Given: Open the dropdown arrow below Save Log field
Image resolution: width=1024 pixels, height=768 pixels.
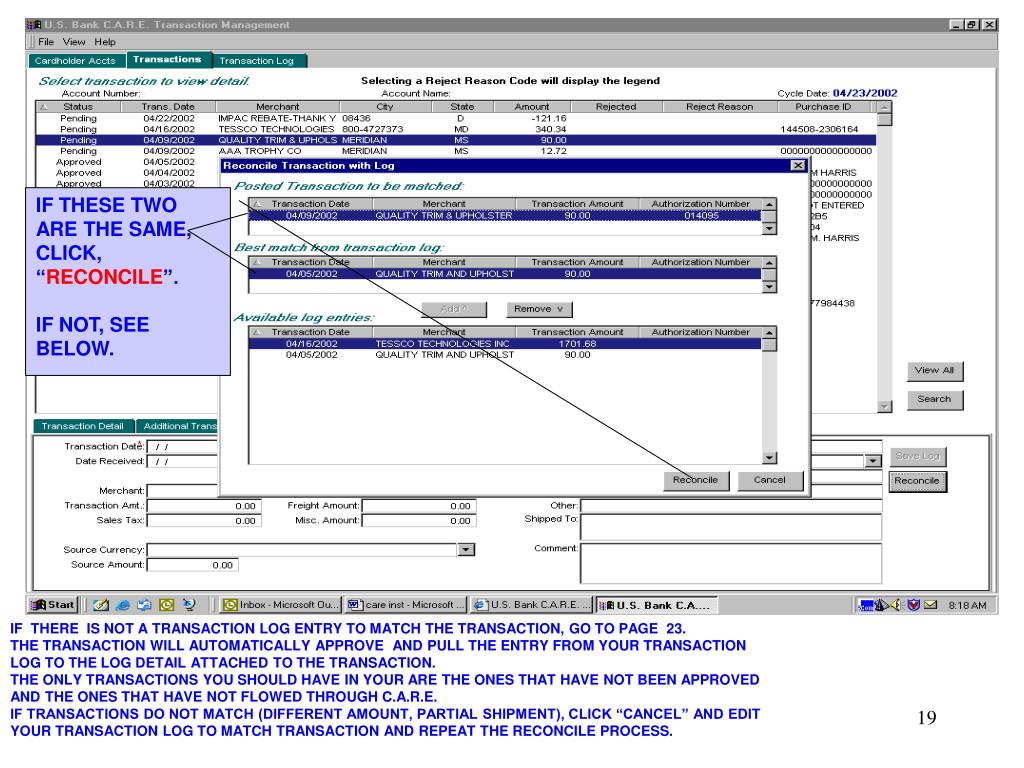Looking at the screenshot, I should [x=873, y=461].
